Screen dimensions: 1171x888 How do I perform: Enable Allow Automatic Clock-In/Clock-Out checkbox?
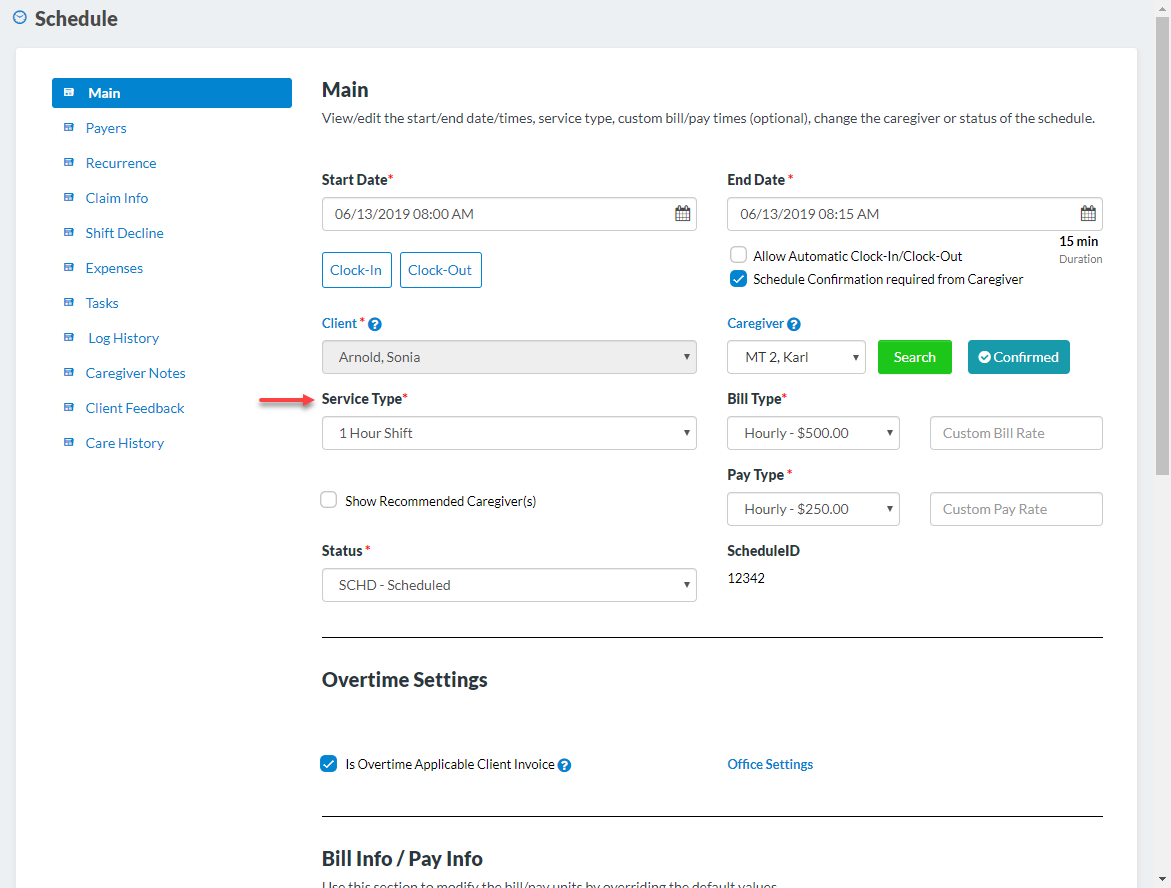[x=738, y=255]
